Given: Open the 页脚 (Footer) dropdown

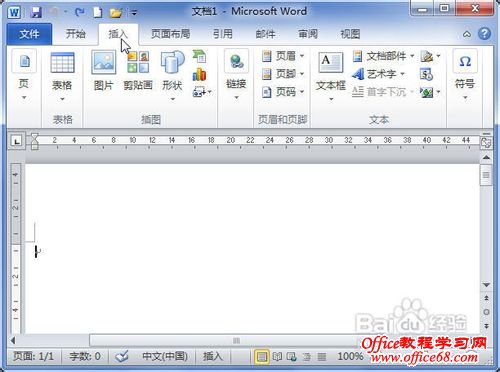Looking at the screenshot, I should [283, 74].
